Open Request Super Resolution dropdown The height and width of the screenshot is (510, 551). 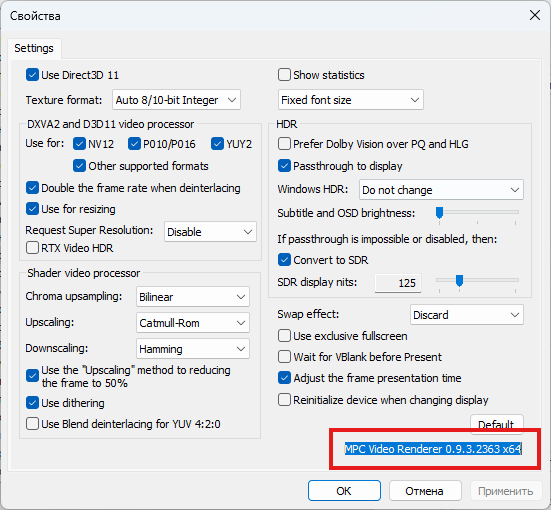coord(210,232)
